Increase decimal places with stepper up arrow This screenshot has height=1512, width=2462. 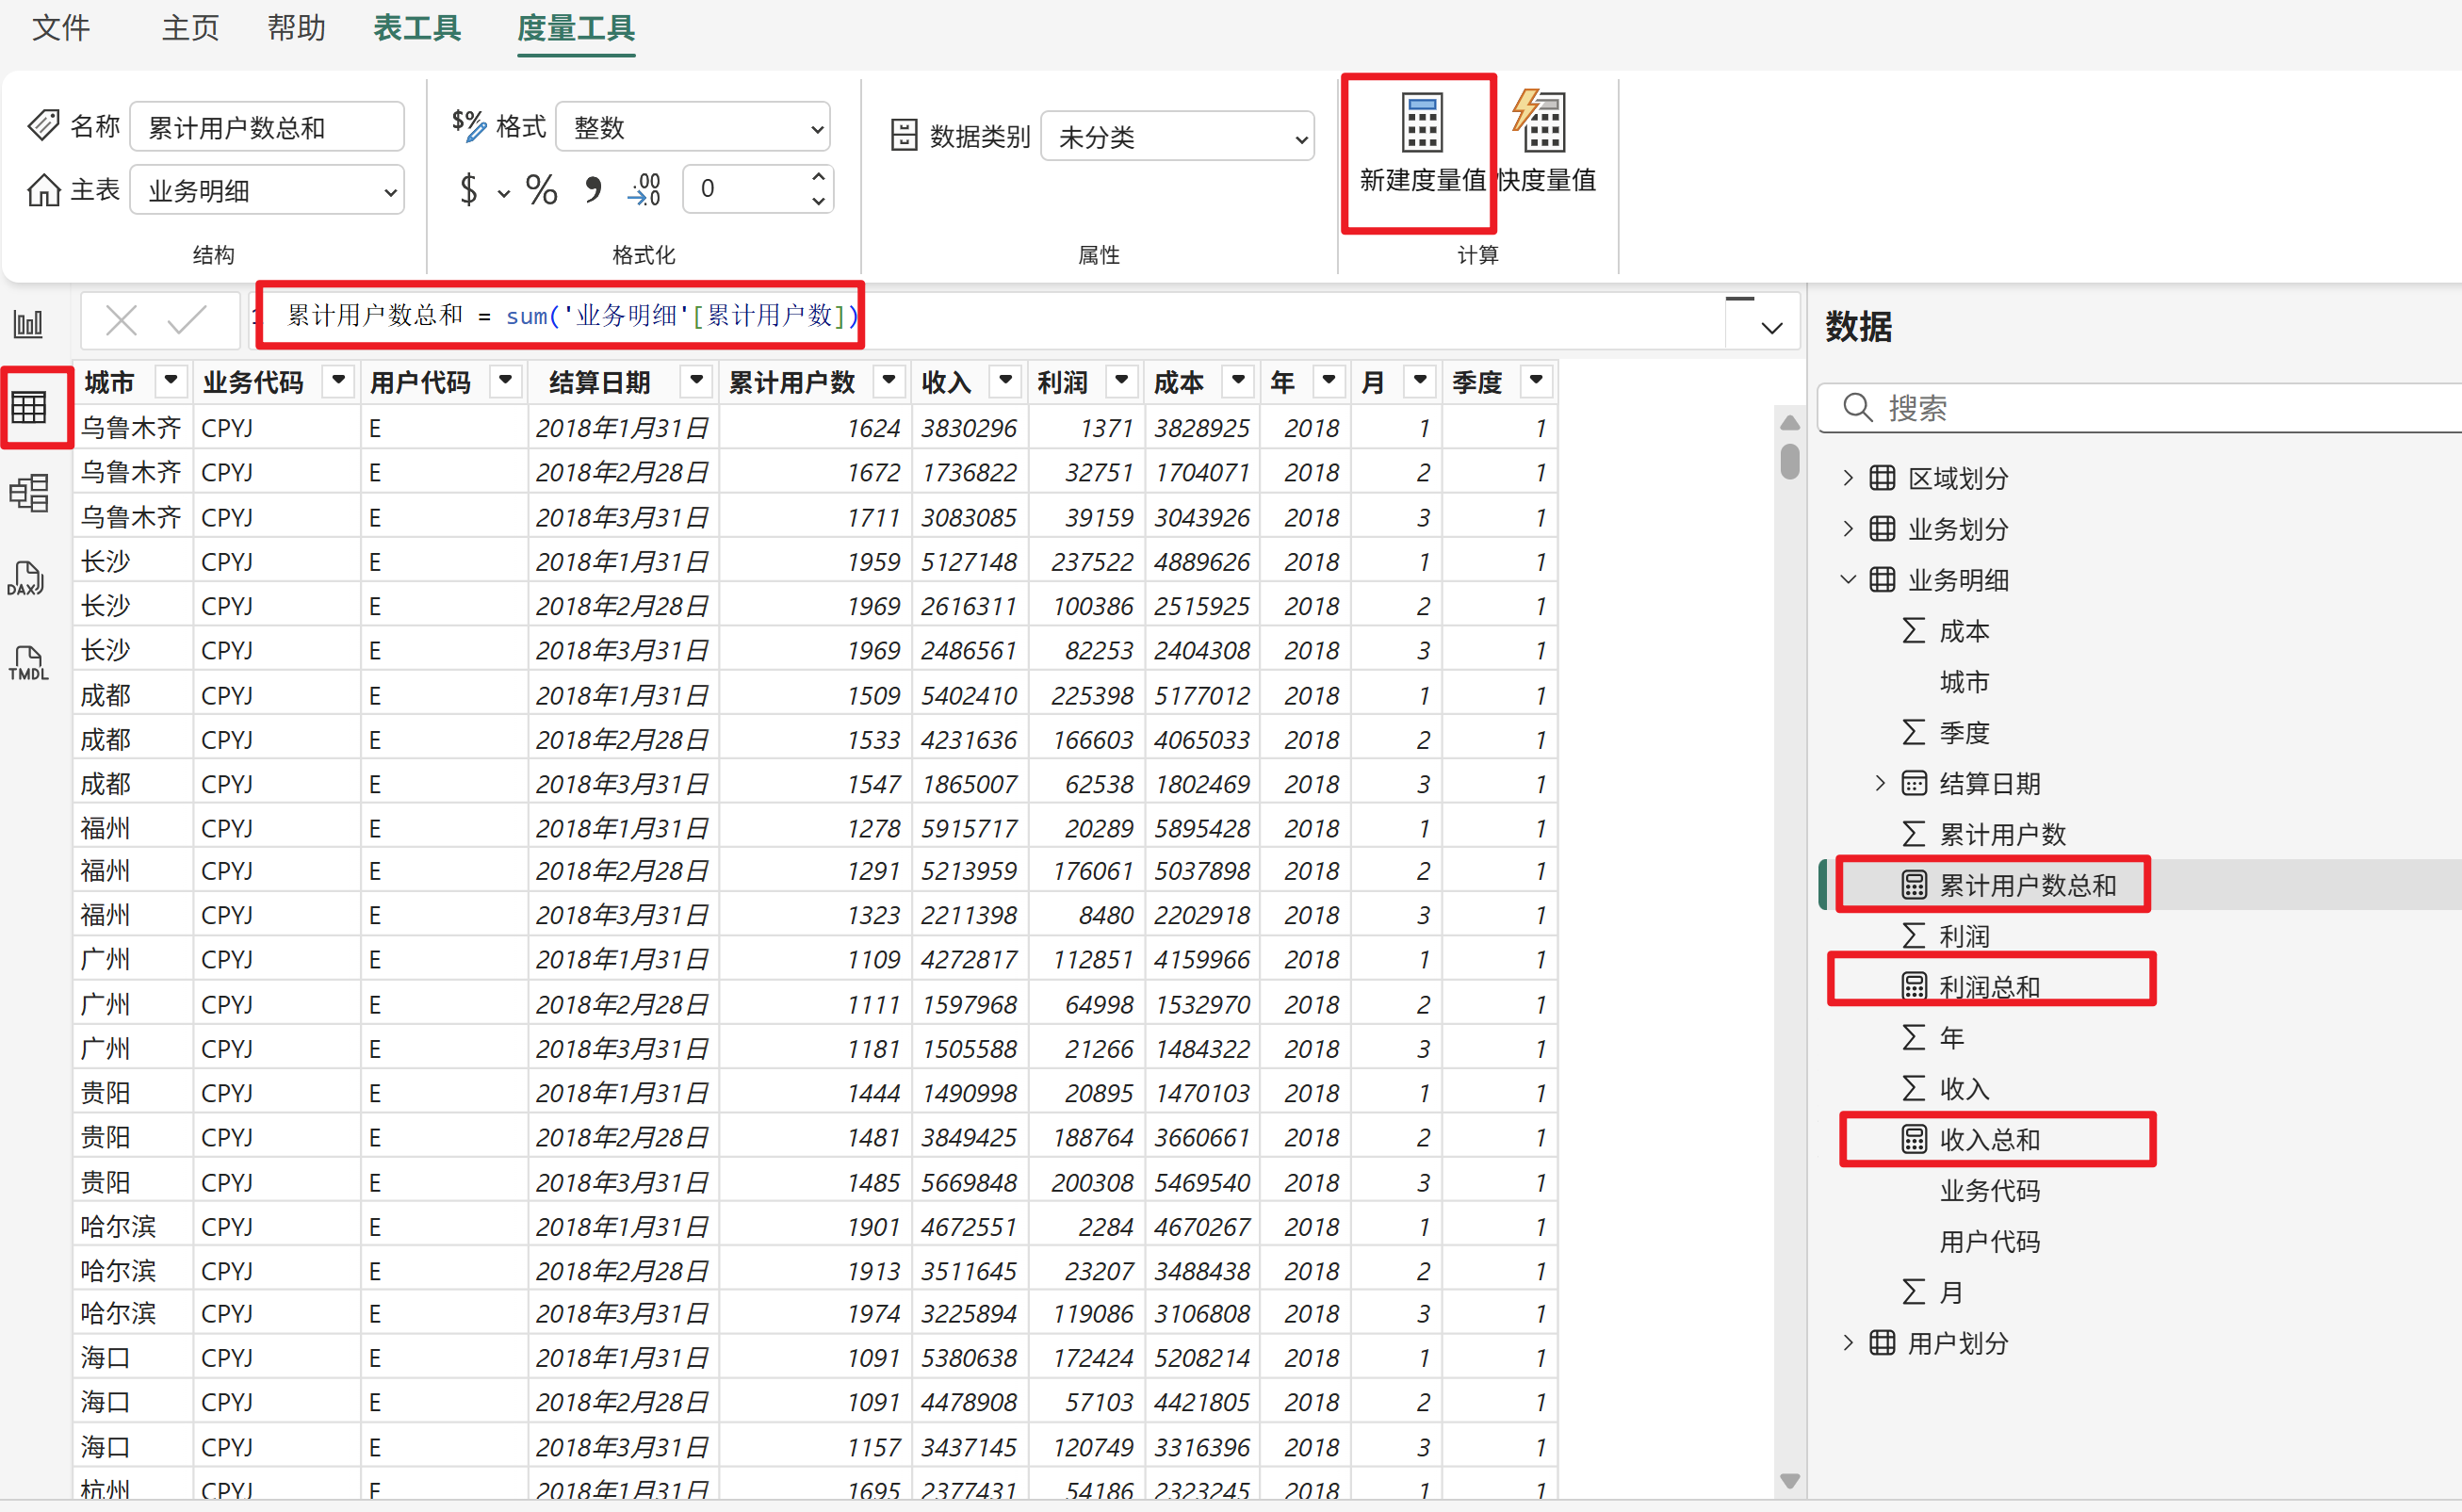[x=818, y=177]
